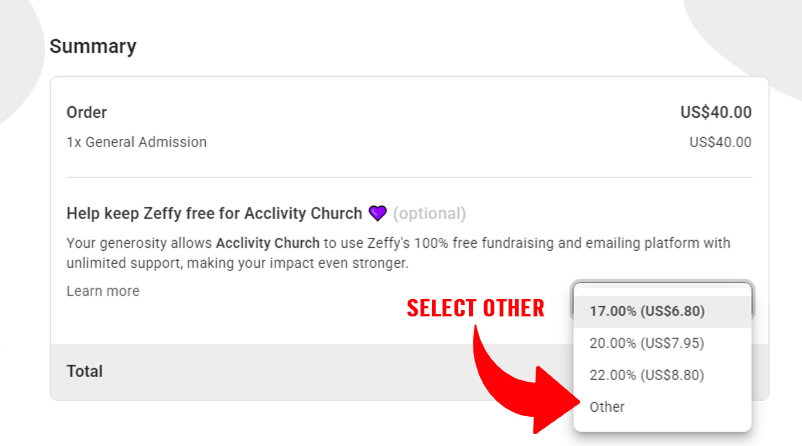Click the 1x General Admission line item
This screenshot has height=446, width=802.
(x=137, y=142)
